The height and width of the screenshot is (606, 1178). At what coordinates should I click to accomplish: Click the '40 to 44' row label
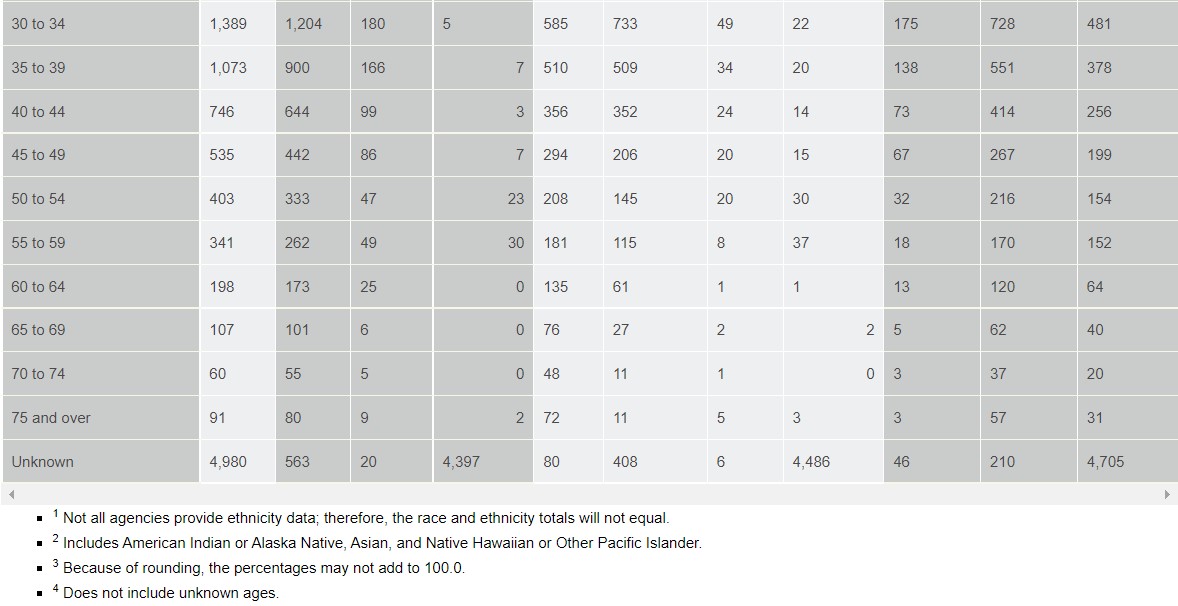point(101,111)
